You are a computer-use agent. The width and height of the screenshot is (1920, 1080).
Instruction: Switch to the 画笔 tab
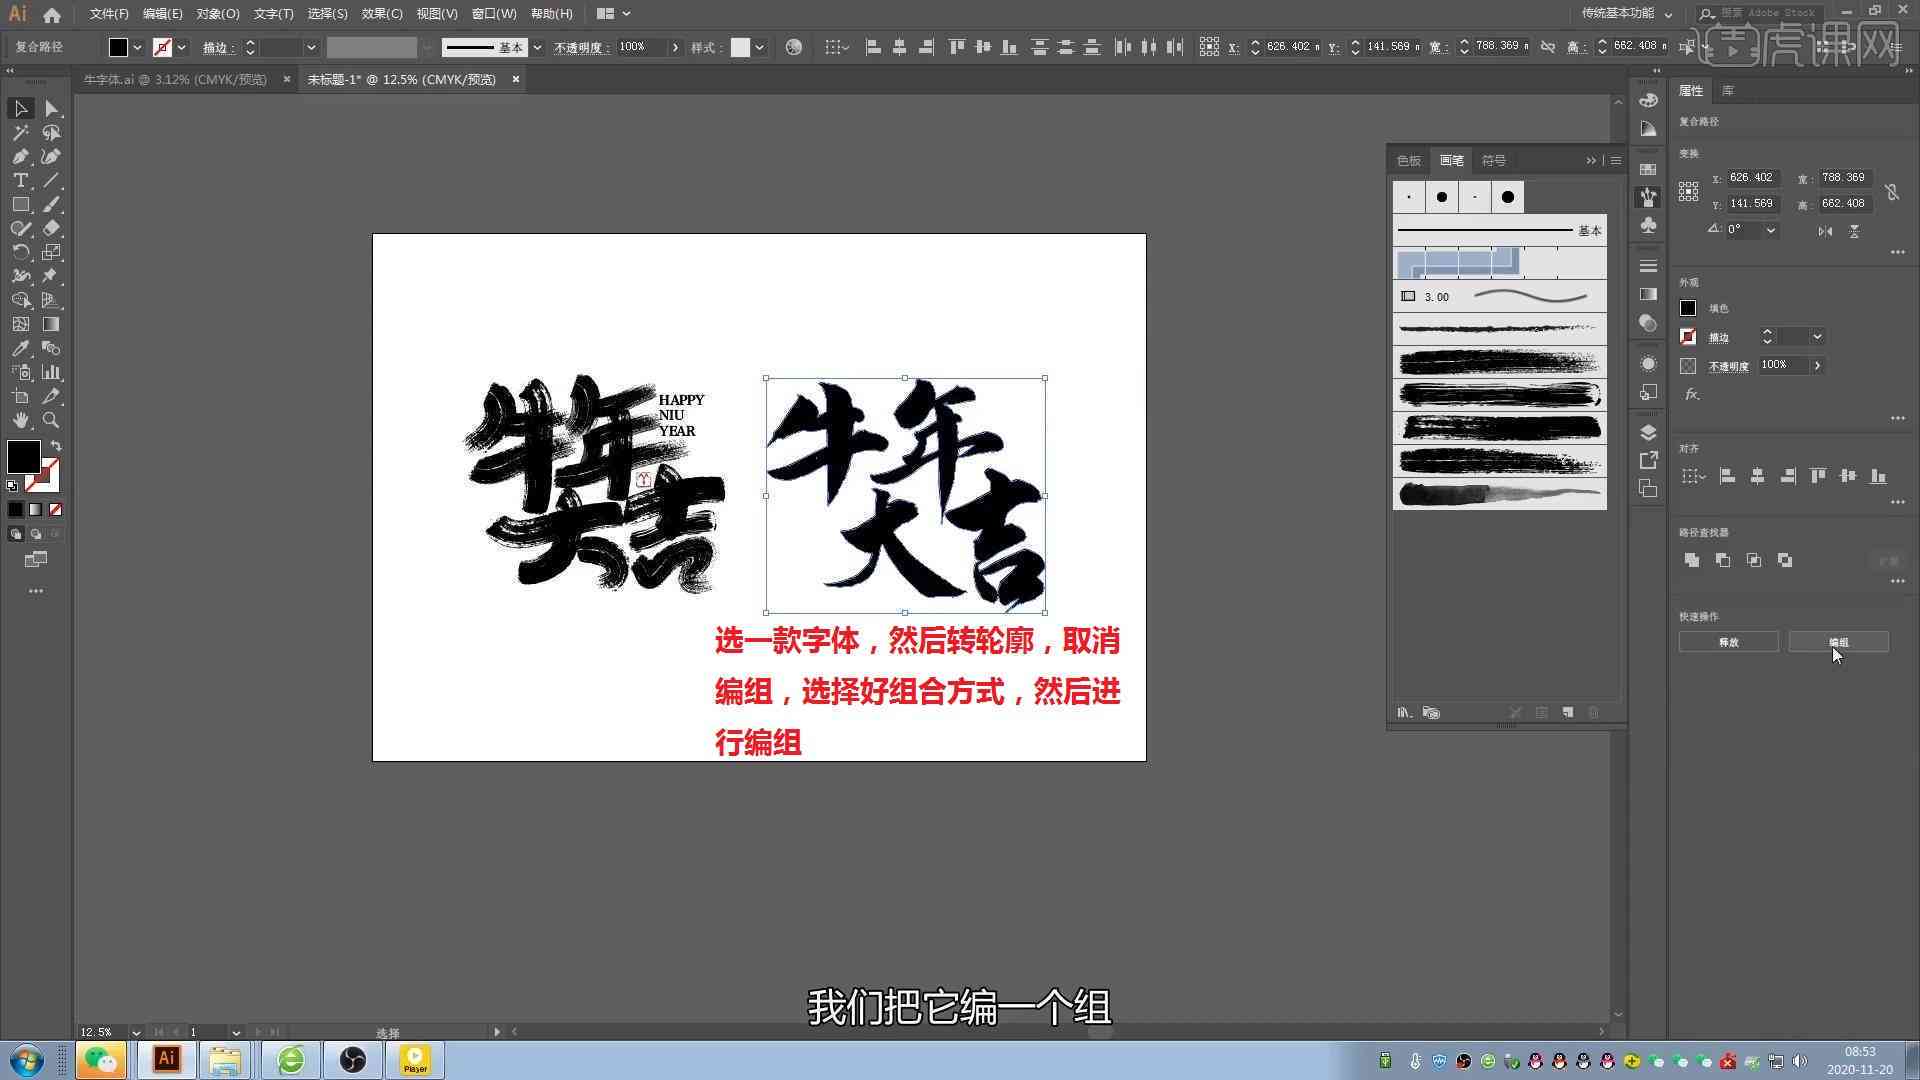click(1451, 160)
